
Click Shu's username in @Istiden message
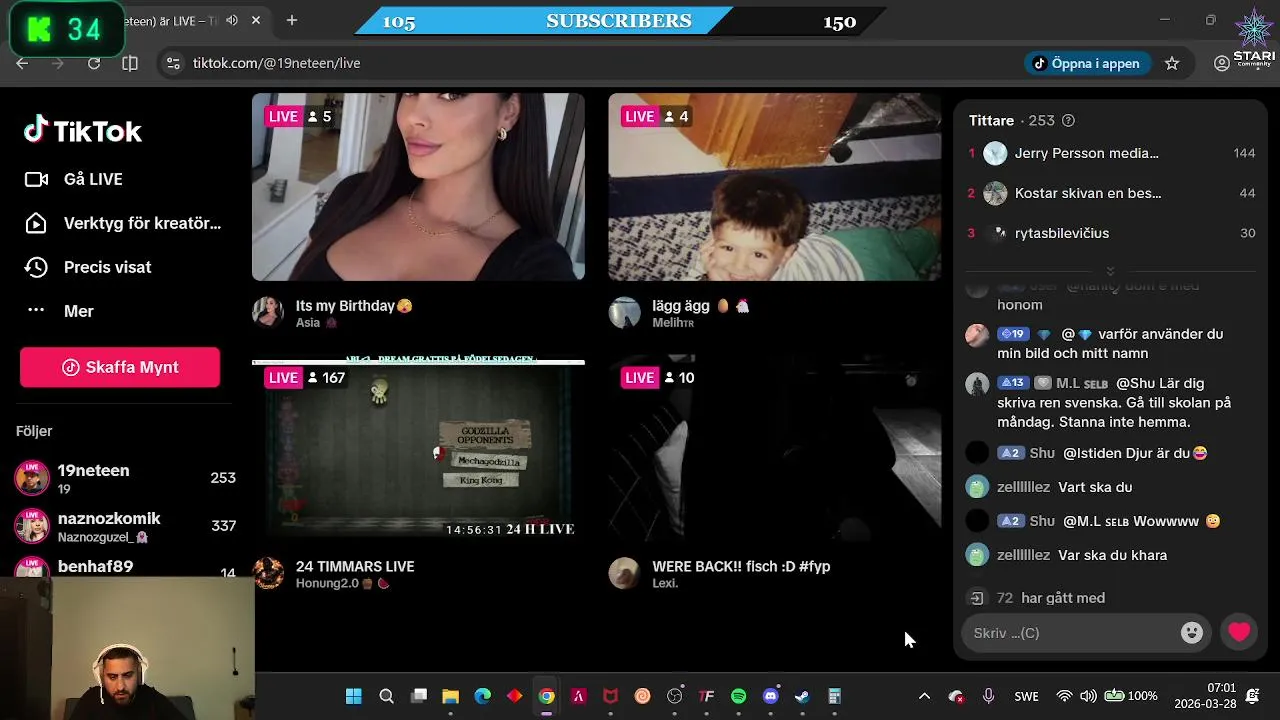[x=1042, y=453]
